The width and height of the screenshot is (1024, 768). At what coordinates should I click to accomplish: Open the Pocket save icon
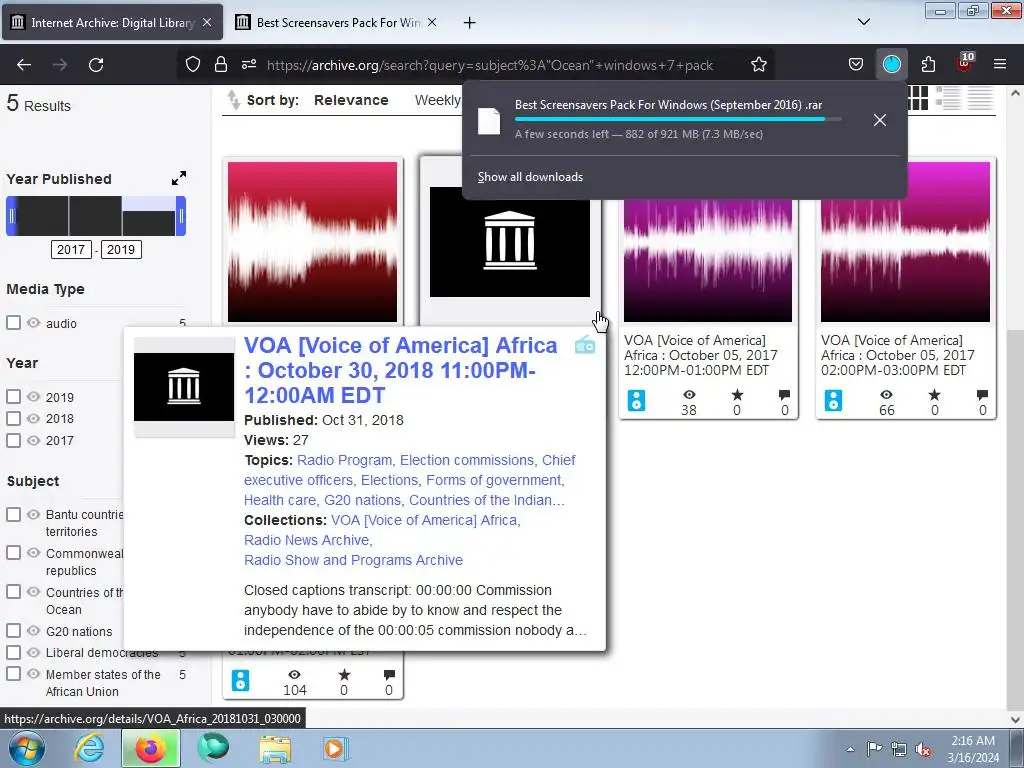click(856, 65)
